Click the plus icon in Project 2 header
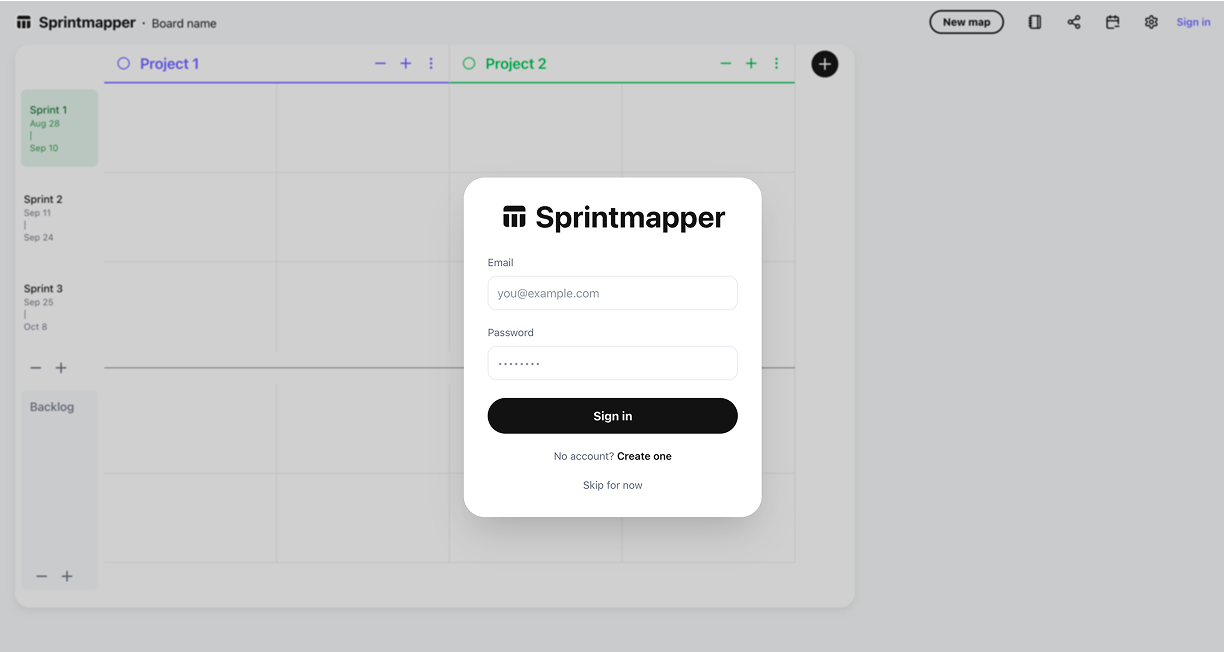Screen dimensions: 1224x652 click(x=751, y=63)
